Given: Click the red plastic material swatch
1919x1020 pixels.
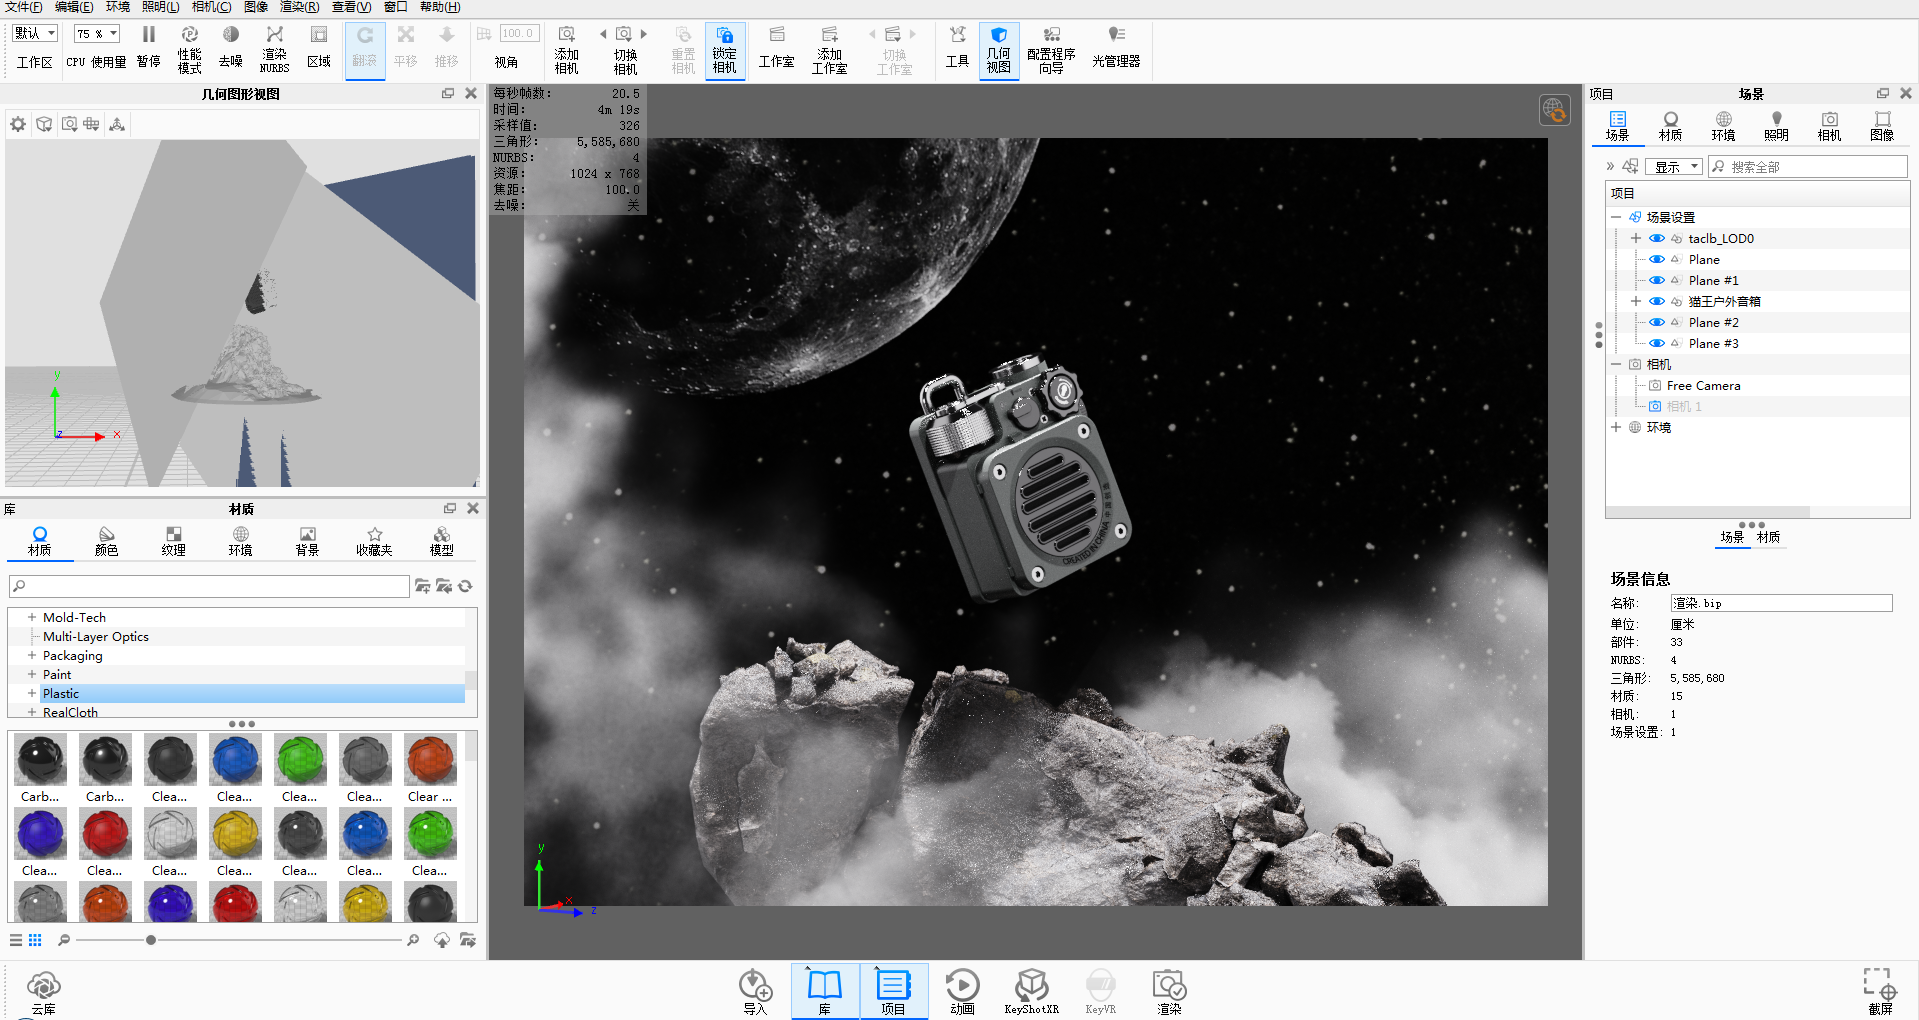Looking at the screenshot, I should tap(106, 834).
